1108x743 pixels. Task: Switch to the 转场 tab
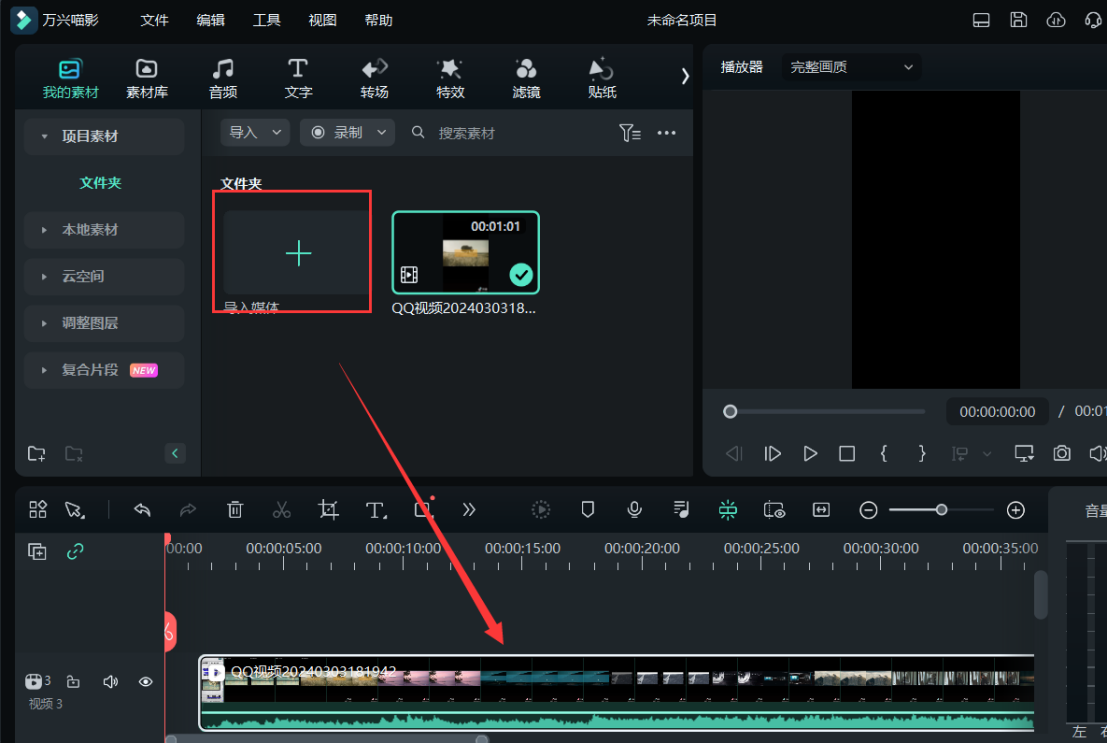pyautogui.click(x=374, y=78)
